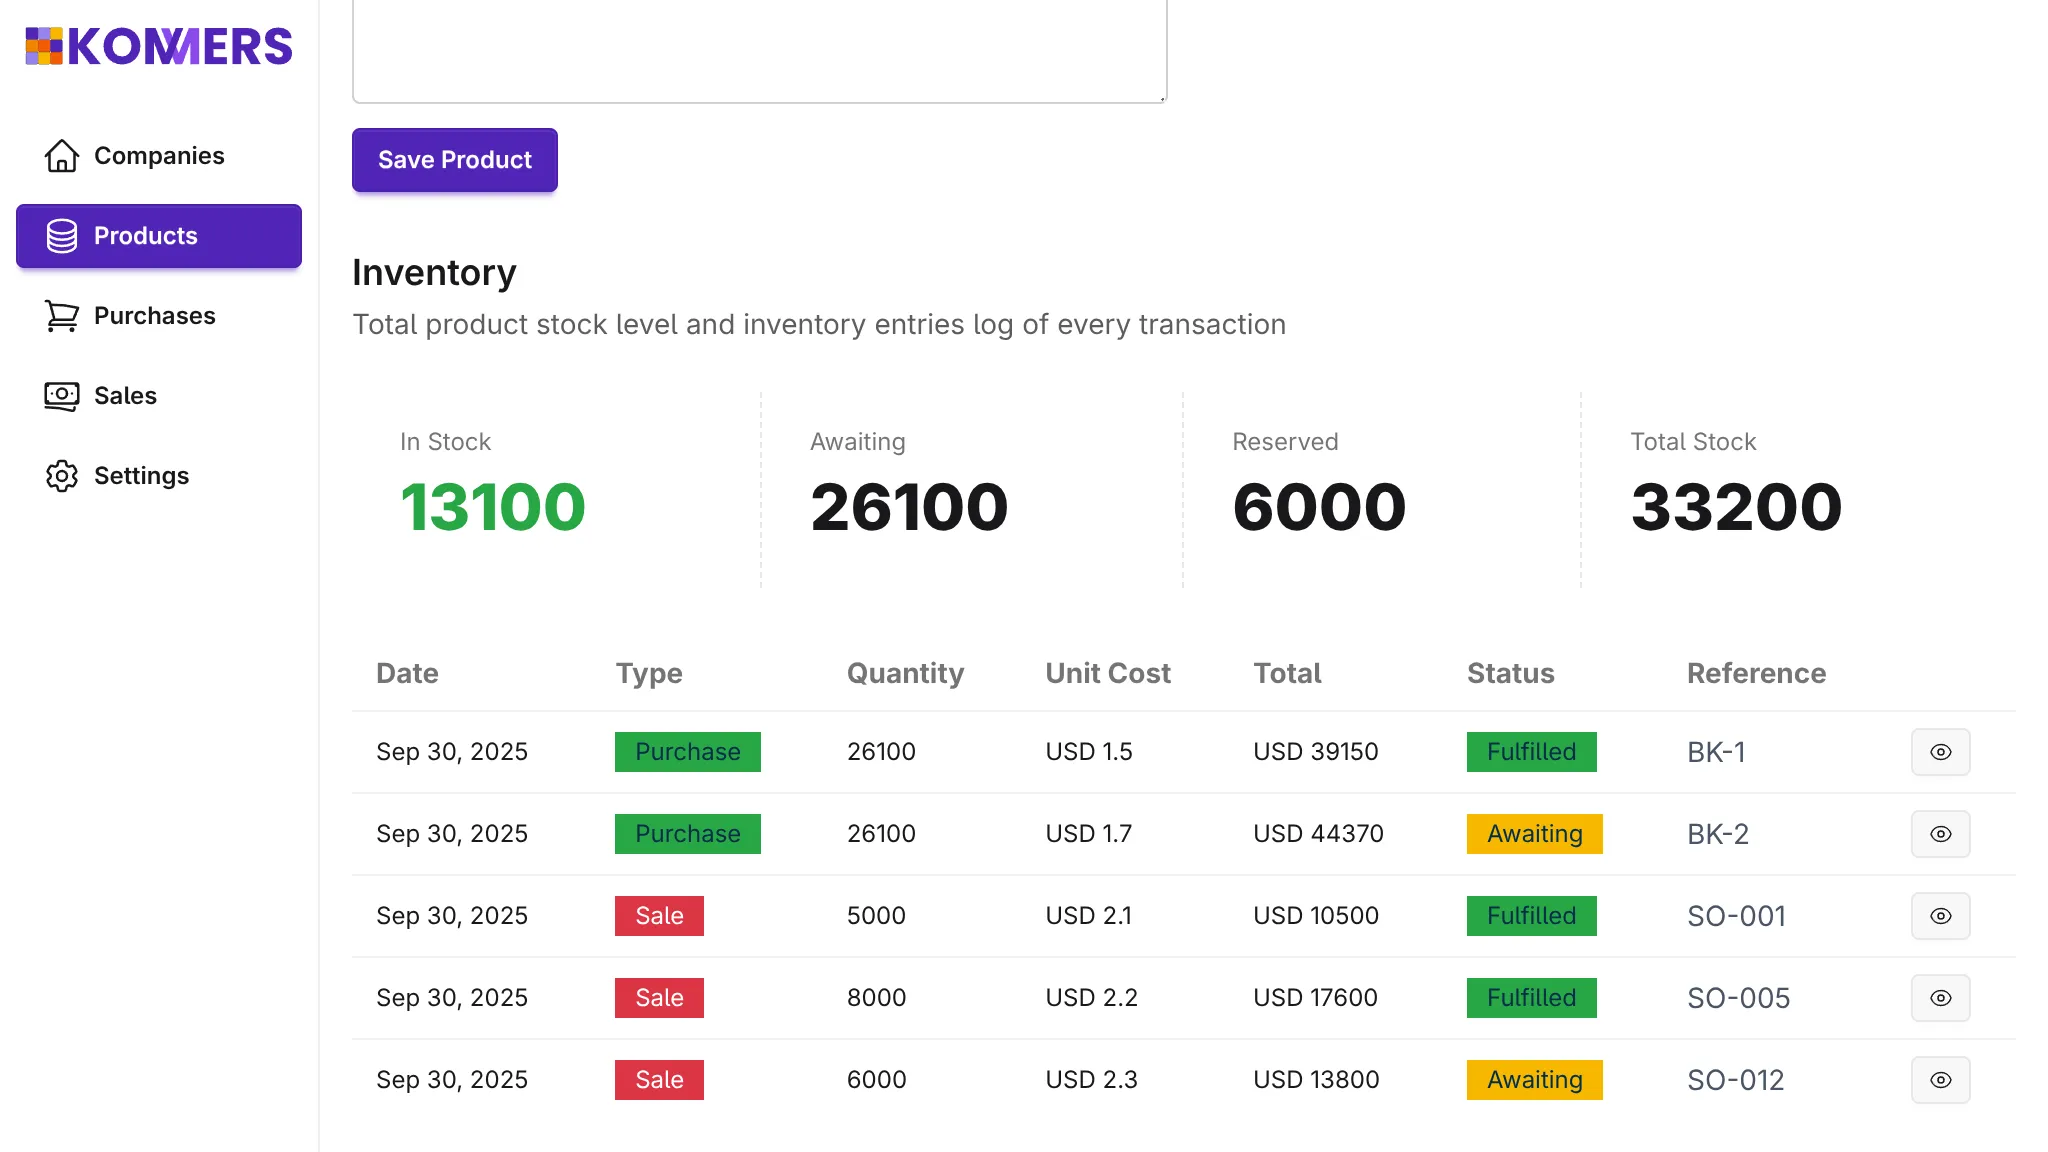Open Purchases using the shopping cart icon
Image resolution: width=2048 pixels, height=1152 pixels.
tap(61, 315)
